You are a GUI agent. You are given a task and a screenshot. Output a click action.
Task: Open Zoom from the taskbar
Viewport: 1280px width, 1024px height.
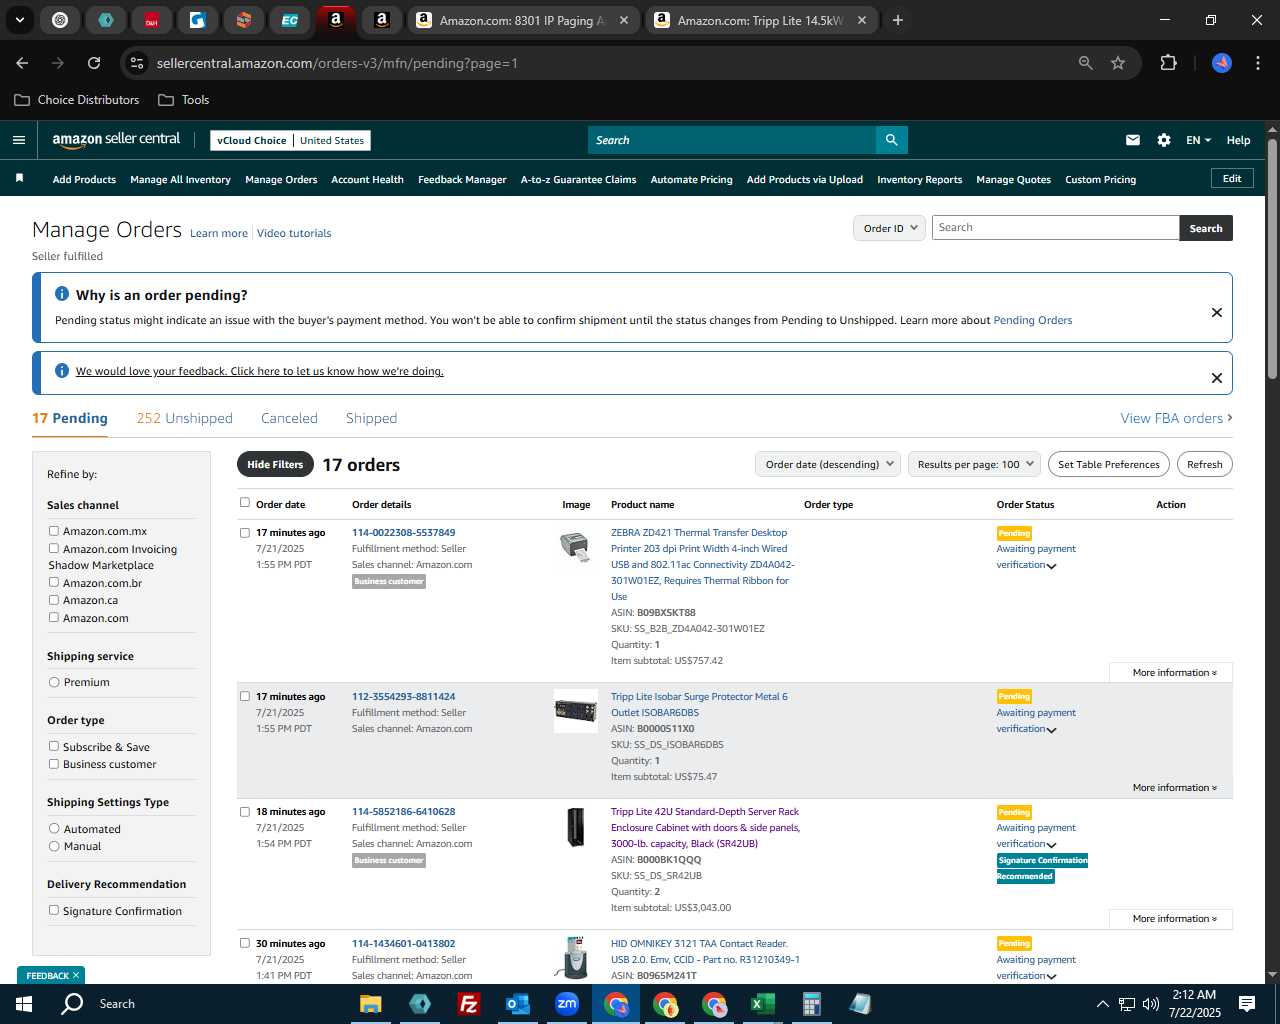pyautogui.click(x=567, y=1004)
